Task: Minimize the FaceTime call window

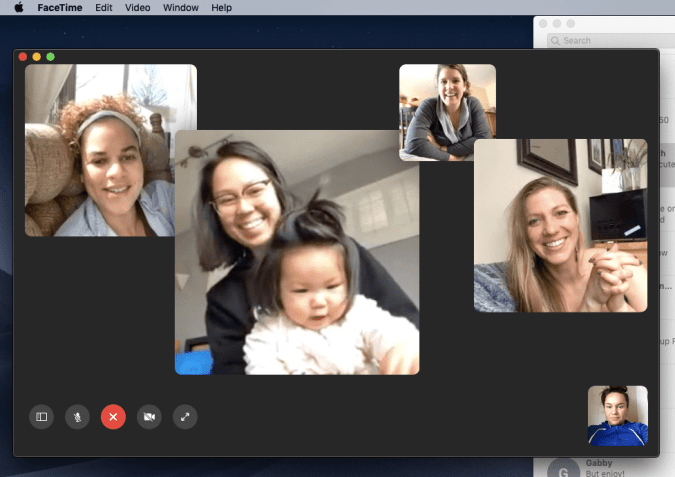Action: pos(37,57)
